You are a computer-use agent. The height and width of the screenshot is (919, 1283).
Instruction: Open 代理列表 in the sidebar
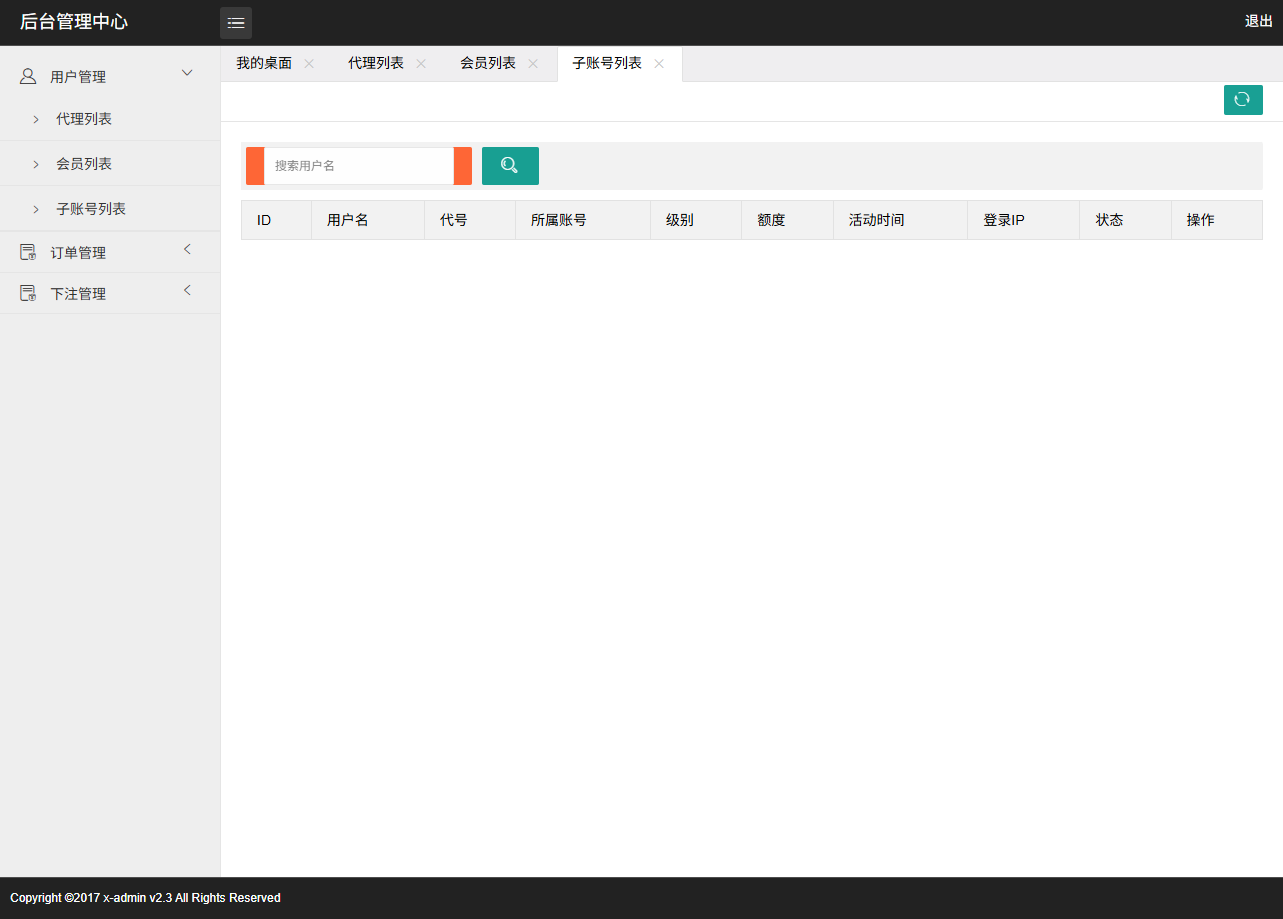84,119
